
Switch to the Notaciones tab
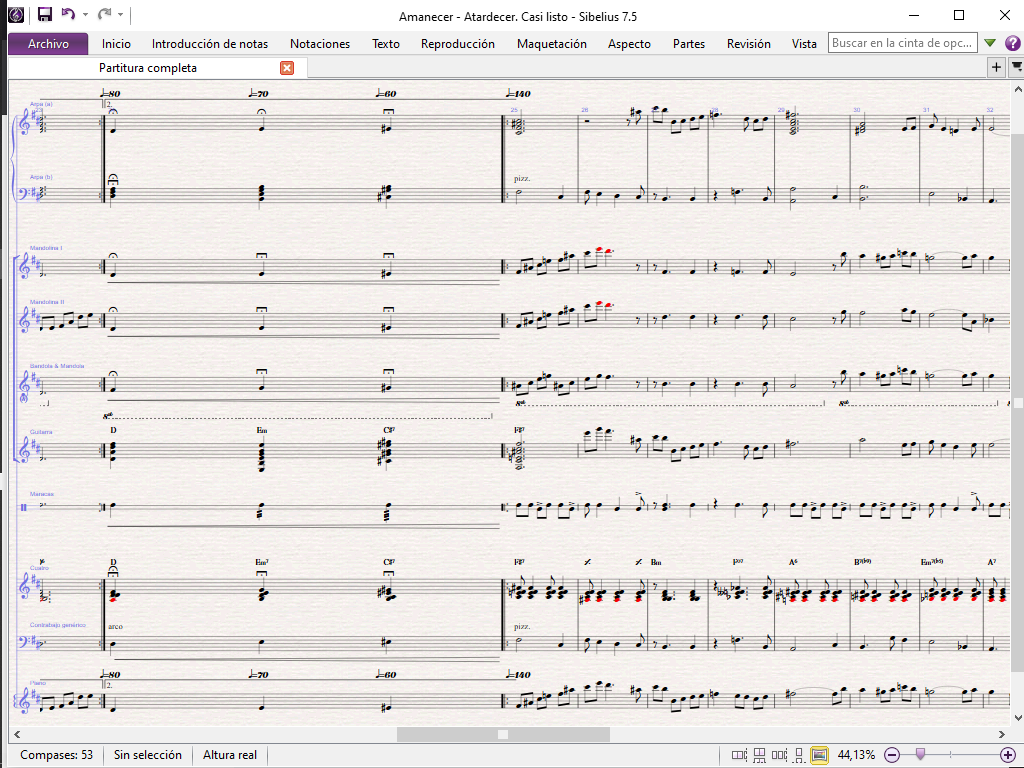coord(320,44)
